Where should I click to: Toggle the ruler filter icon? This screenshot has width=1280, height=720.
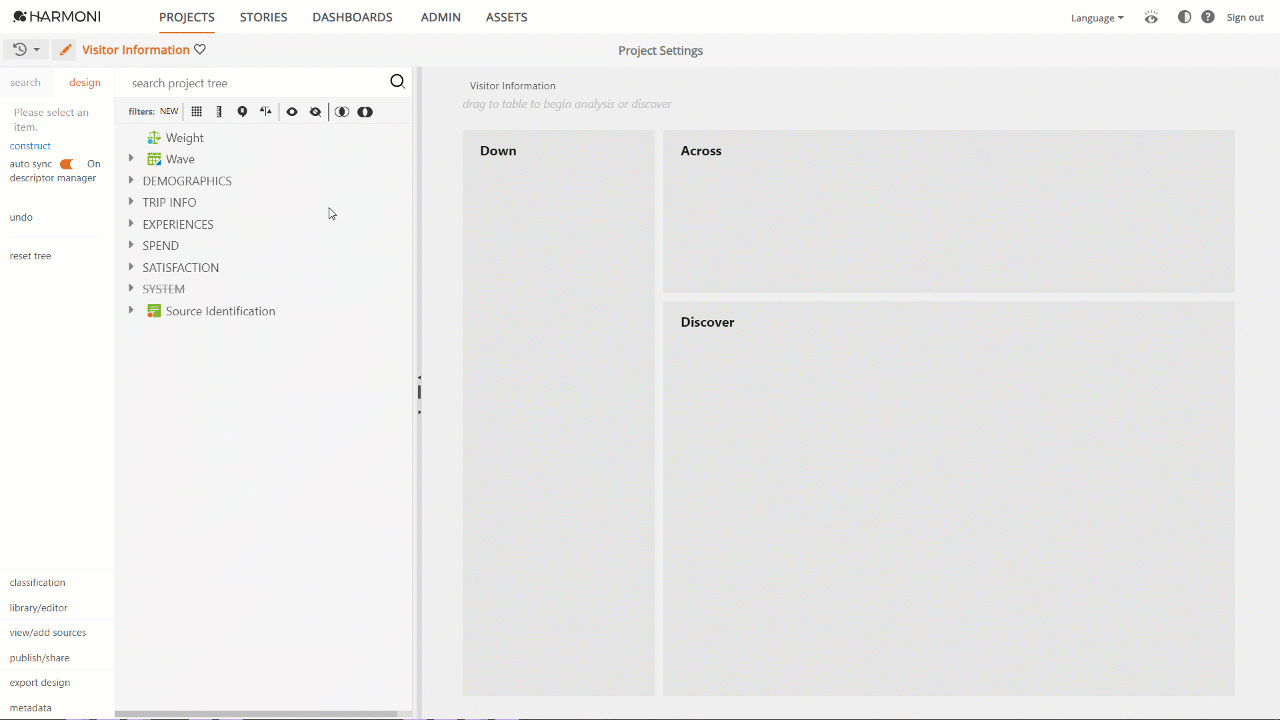pyautogui.click(x=219, y=112)
